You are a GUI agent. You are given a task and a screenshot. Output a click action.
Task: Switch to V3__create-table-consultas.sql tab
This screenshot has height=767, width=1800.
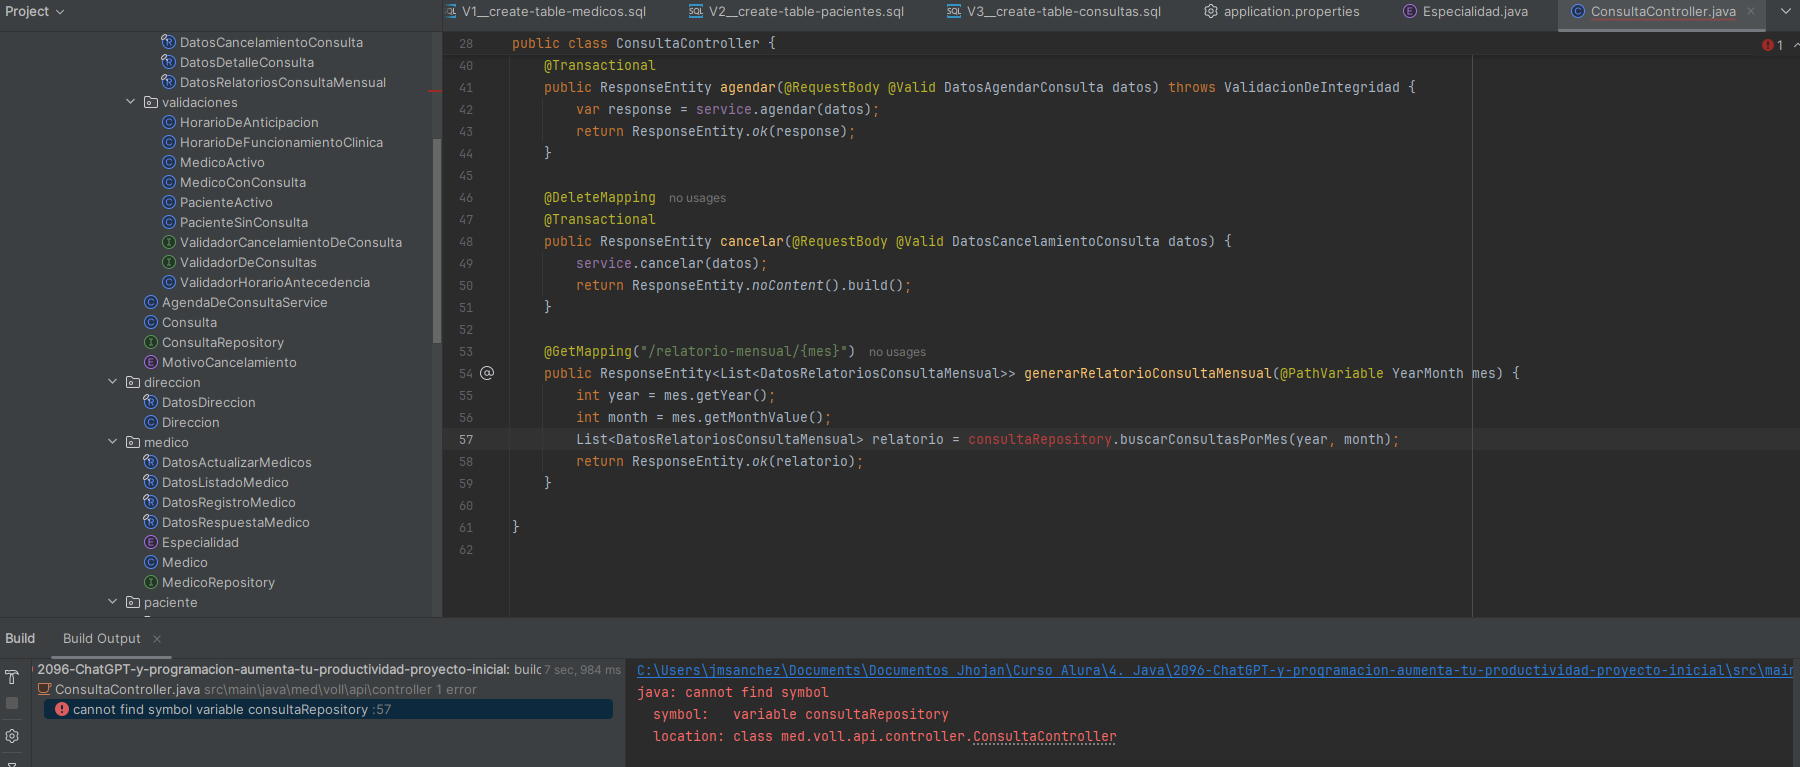click(x=1054, y=12)
